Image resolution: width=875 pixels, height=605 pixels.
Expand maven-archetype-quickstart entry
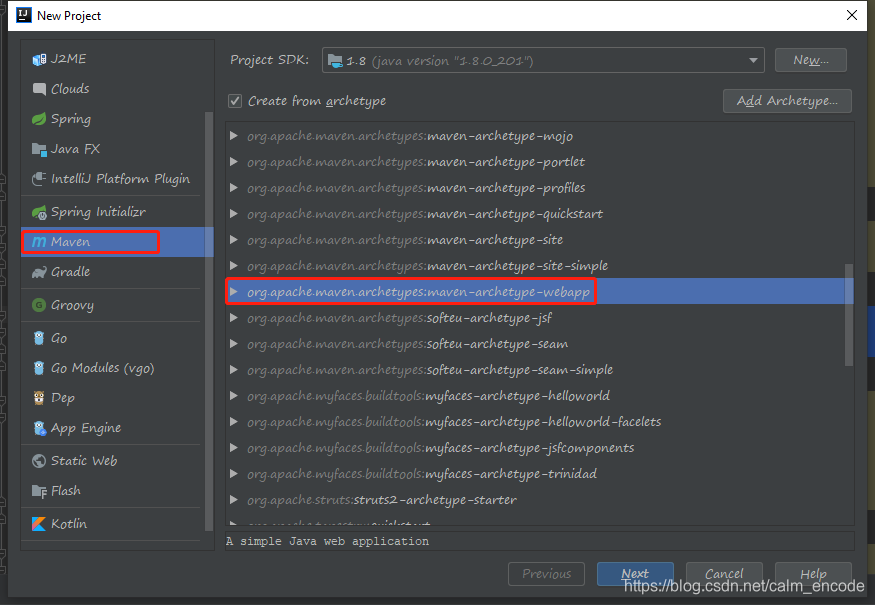click(234, 214)
